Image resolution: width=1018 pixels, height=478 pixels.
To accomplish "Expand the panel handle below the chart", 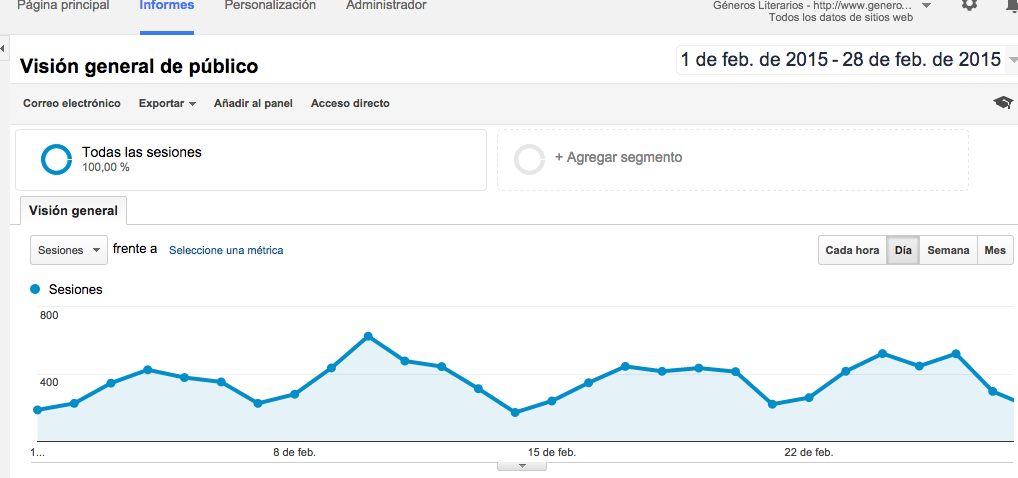I will pyautogui.click(x=521, y=466).
